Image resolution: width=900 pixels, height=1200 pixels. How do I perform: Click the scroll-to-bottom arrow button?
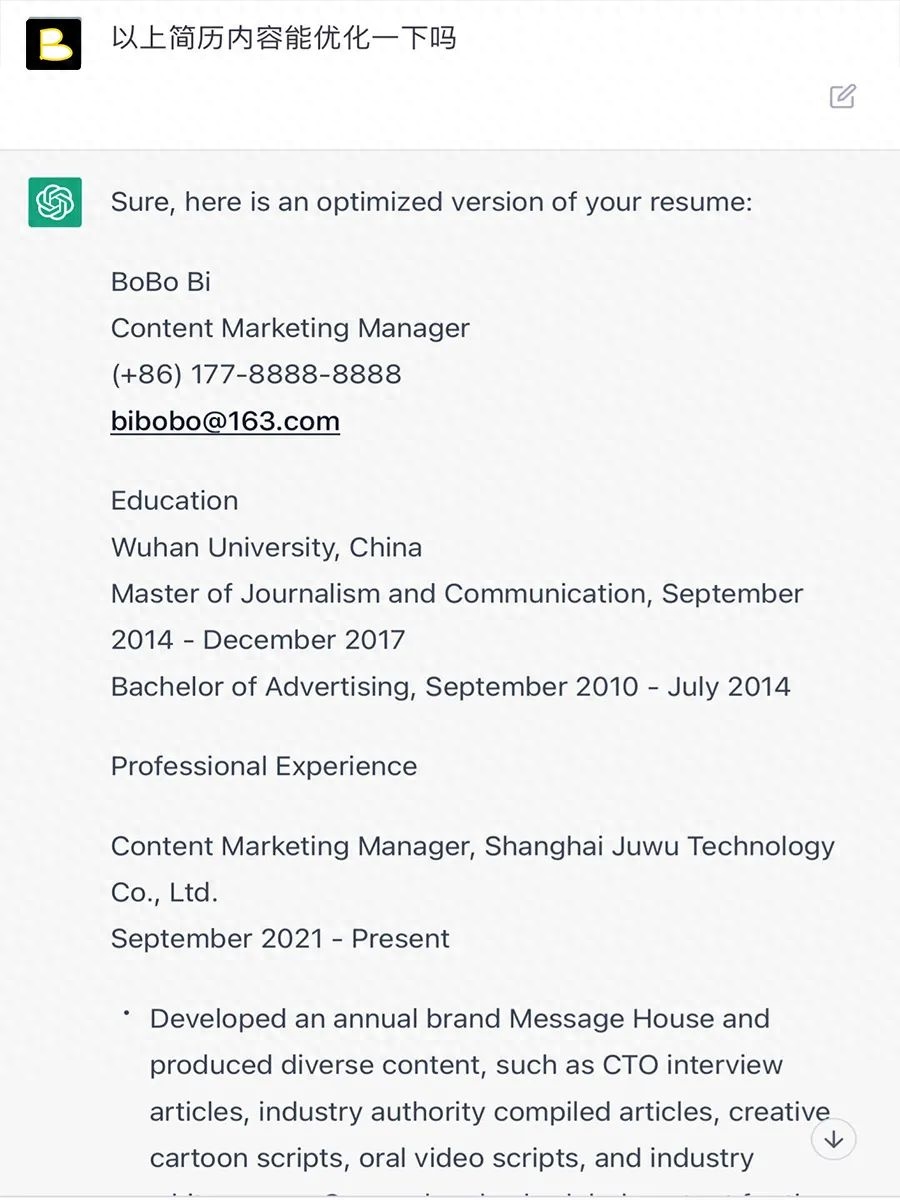tap(833, 1139)
